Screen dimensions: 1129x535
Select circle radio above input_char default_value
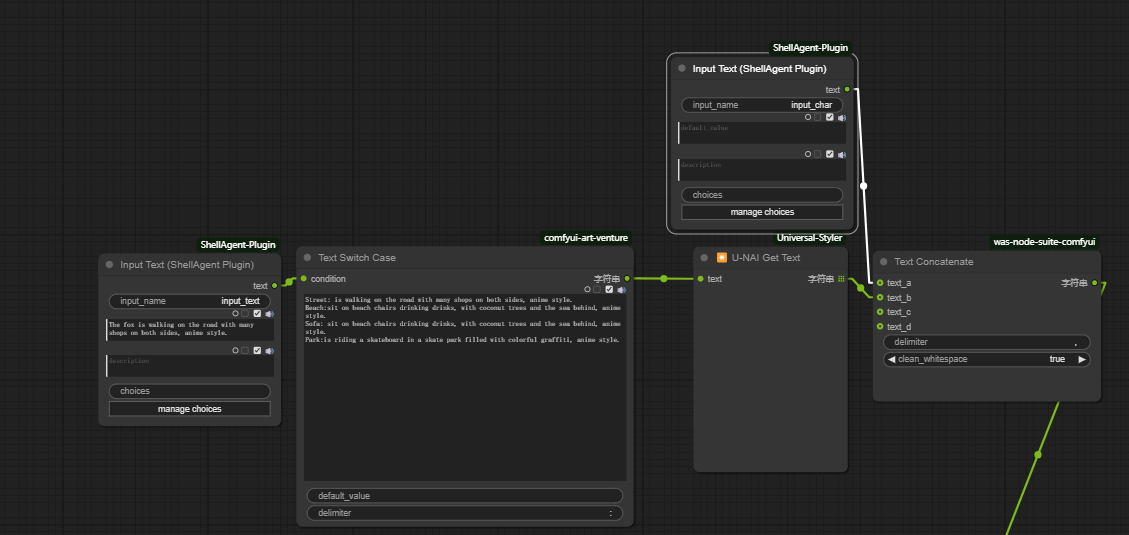[x=808, y=117]
